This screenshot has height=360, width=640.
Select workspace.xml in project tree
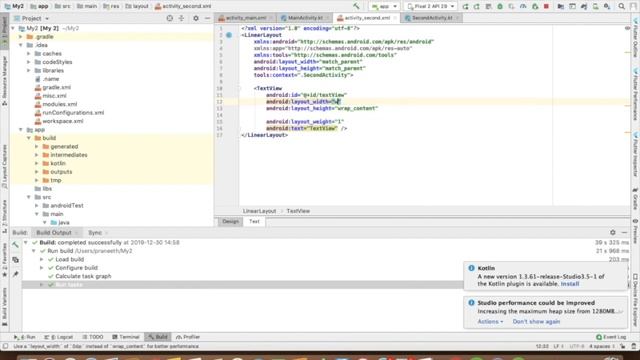63,121
